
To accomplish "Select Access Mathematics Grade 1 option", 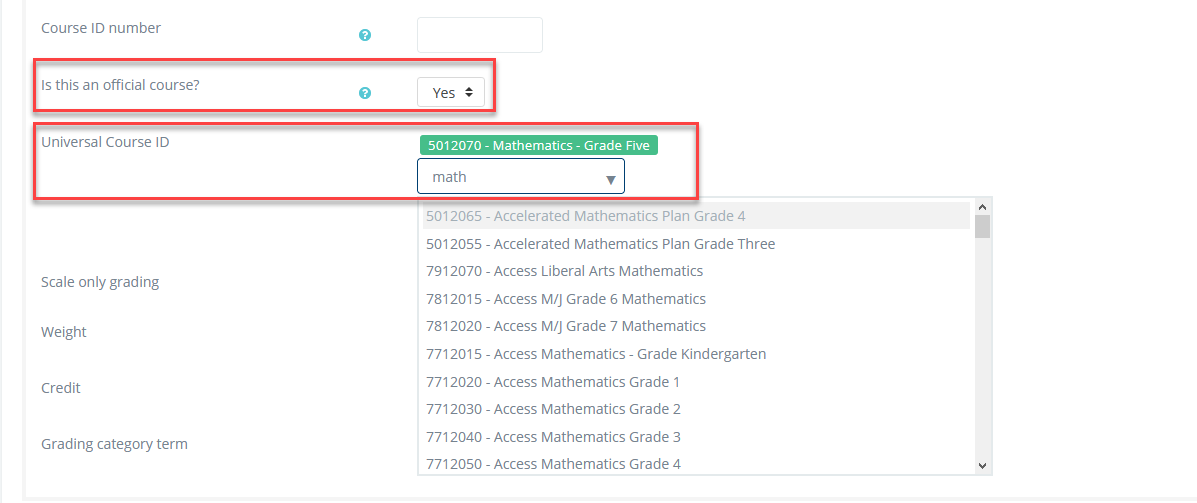I will pos(553,382).
